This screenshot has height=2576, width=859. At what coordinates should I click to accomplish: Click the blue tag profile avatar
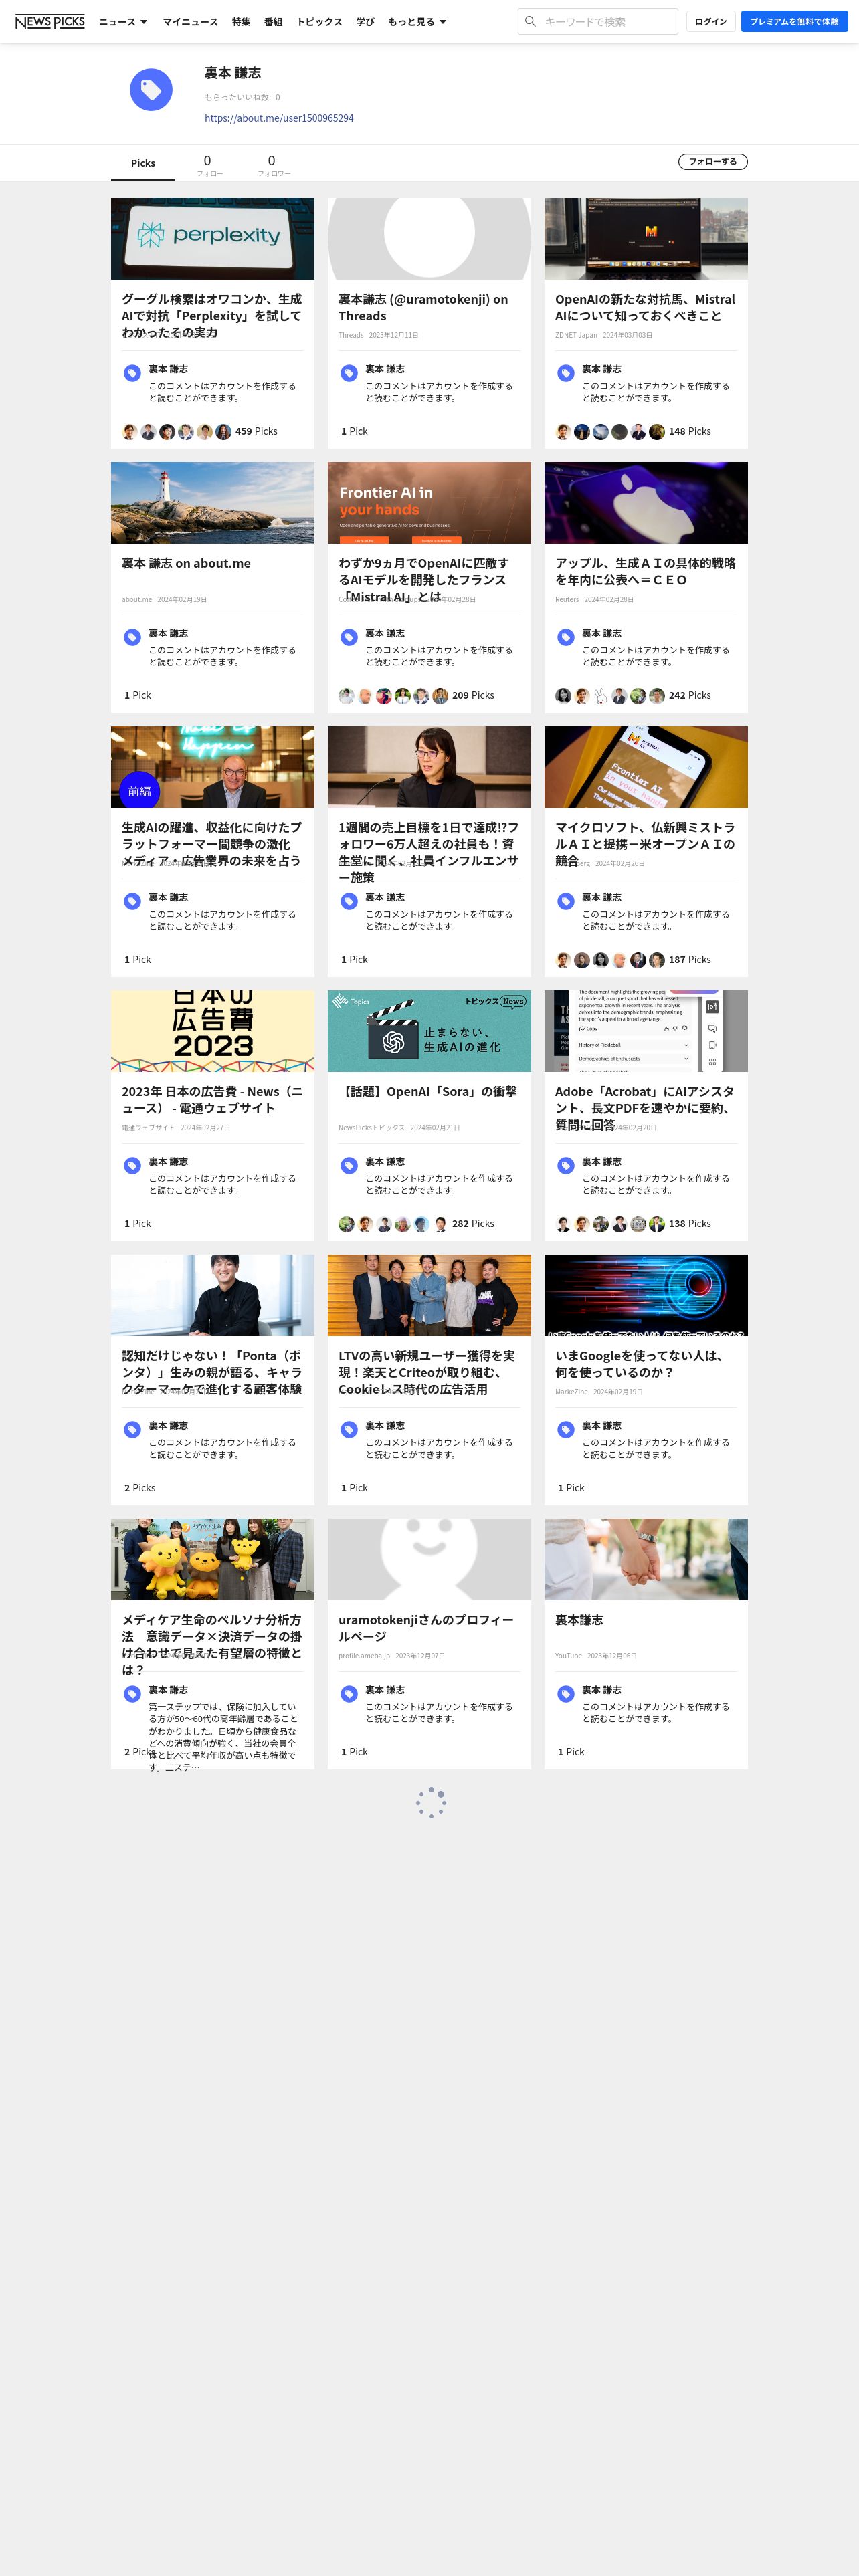pyautogui.click(x=151, y=90)
